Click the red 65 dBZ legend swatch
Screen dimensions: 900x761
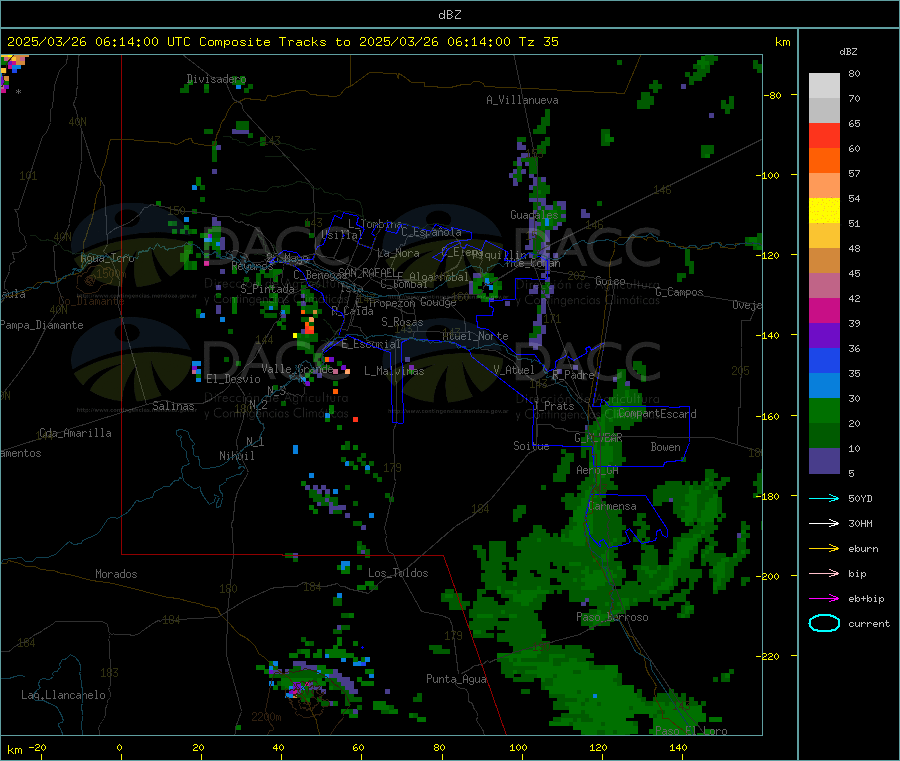click(824, 135)
